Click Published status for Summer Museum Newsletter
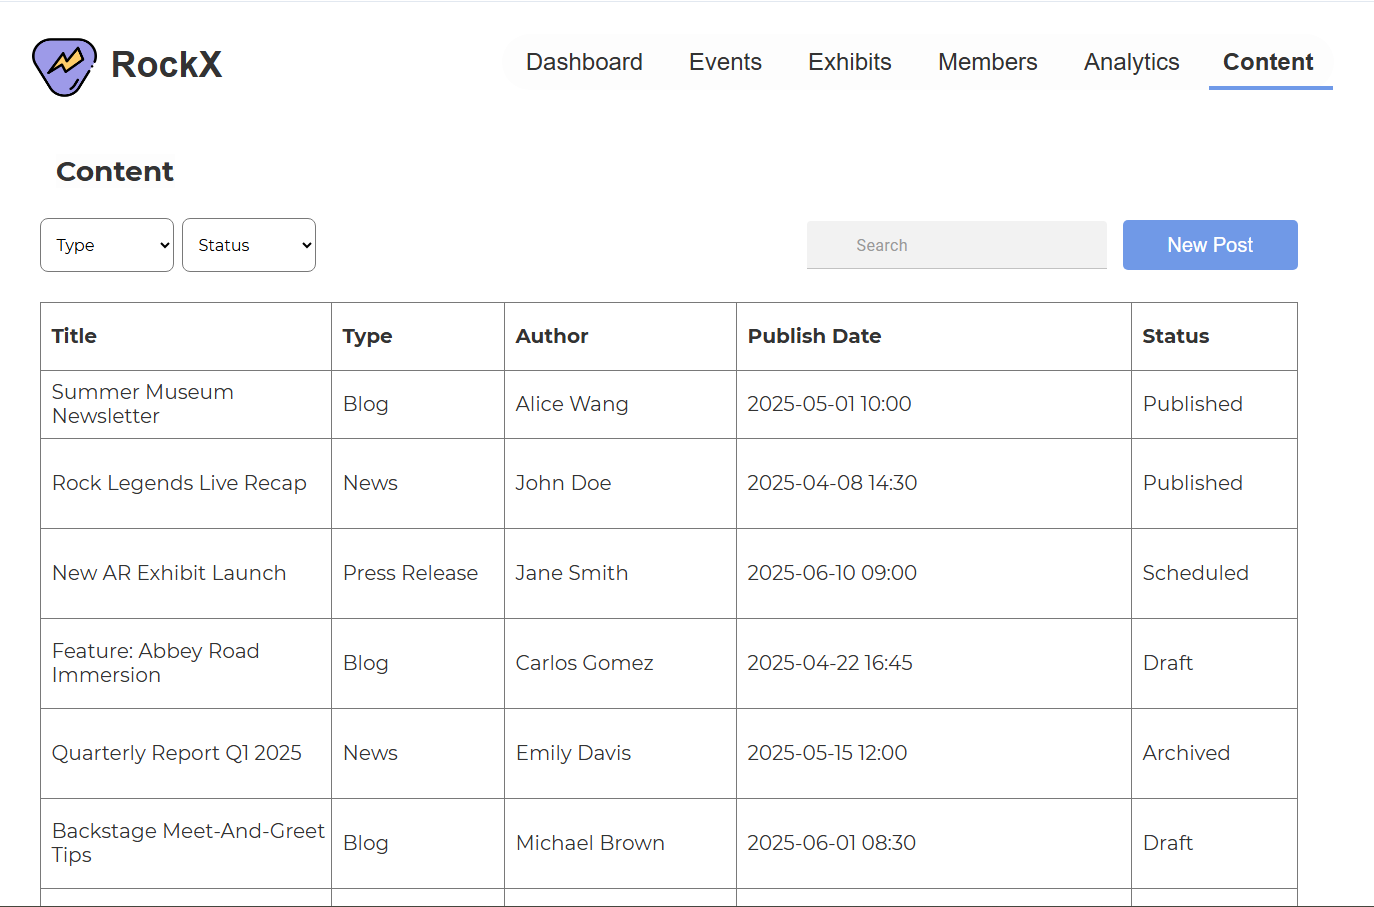Screen dimensions: 1374x907 pyautogui.click(x=1192, y=404)
